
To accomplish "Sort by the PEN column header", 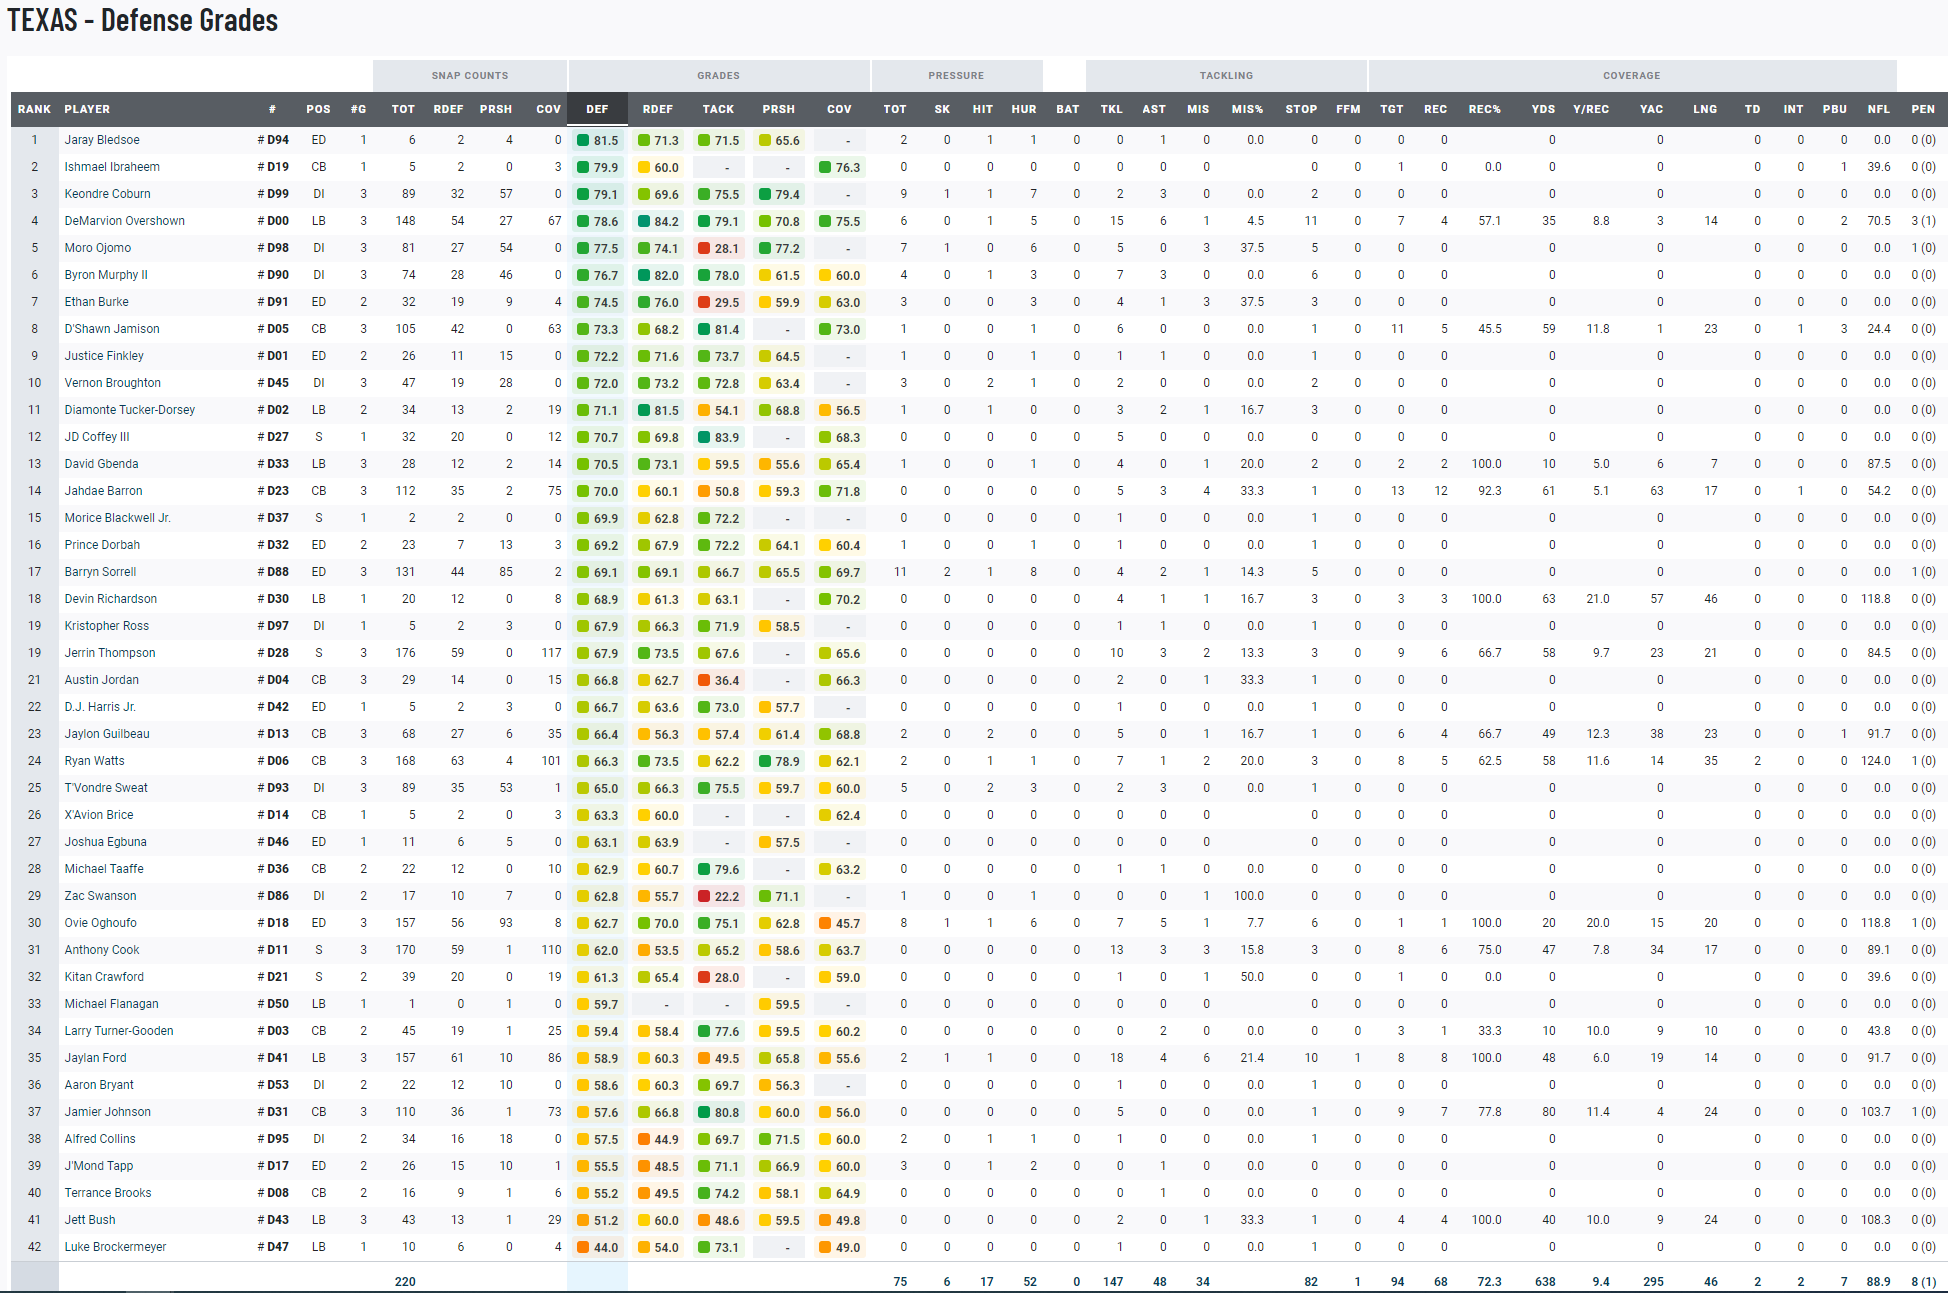I will point(1922,109).
